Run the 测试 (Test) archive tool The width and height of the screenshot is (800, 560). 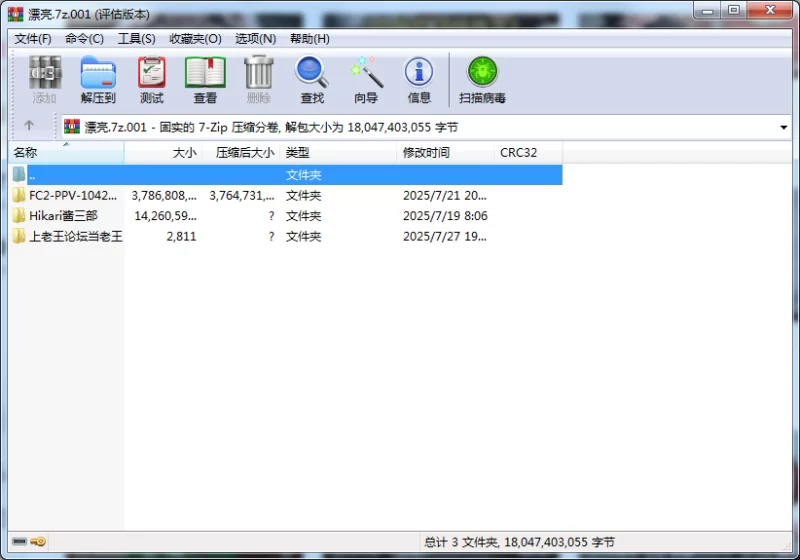pos(152,72)
